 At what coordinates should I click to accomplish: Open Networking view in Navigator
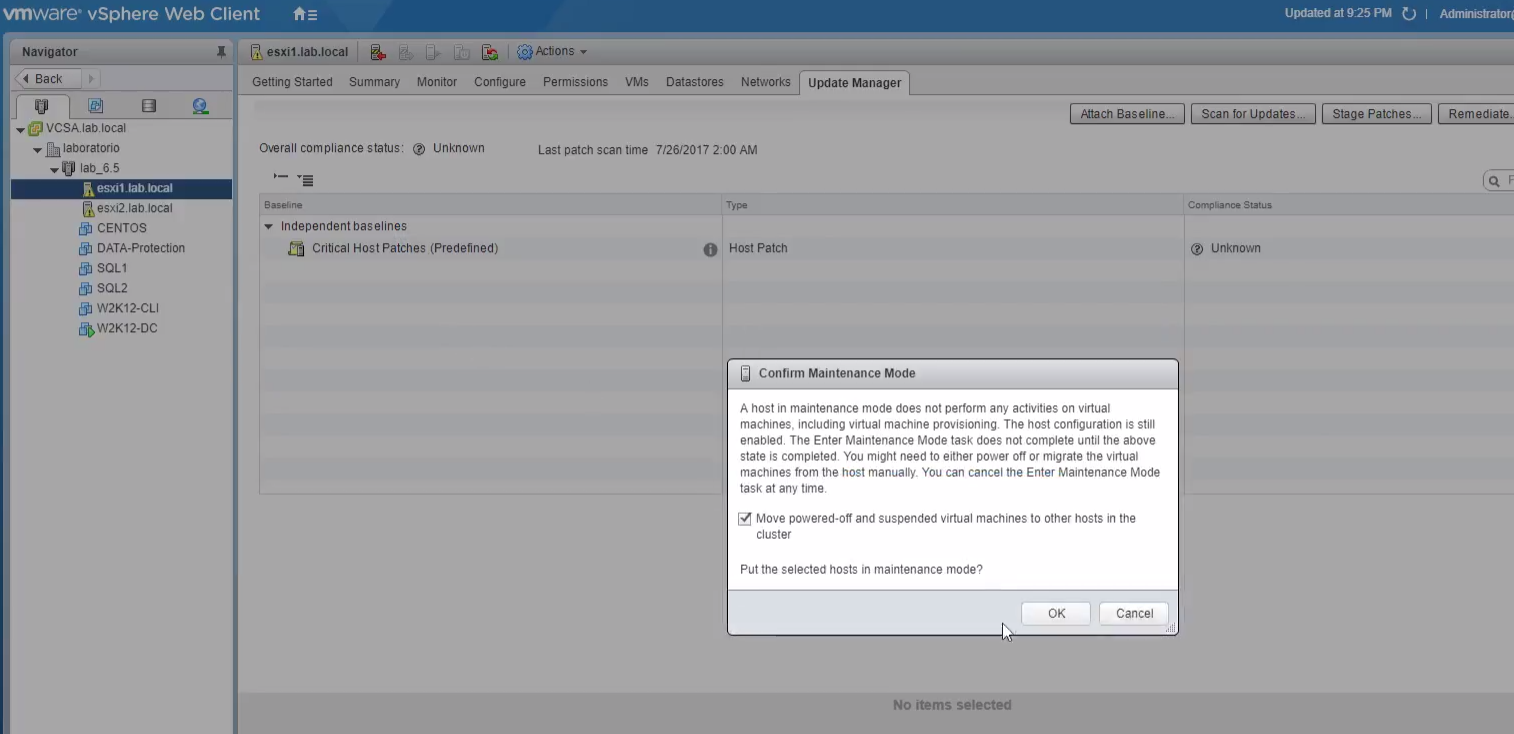[x=200, y=106]
